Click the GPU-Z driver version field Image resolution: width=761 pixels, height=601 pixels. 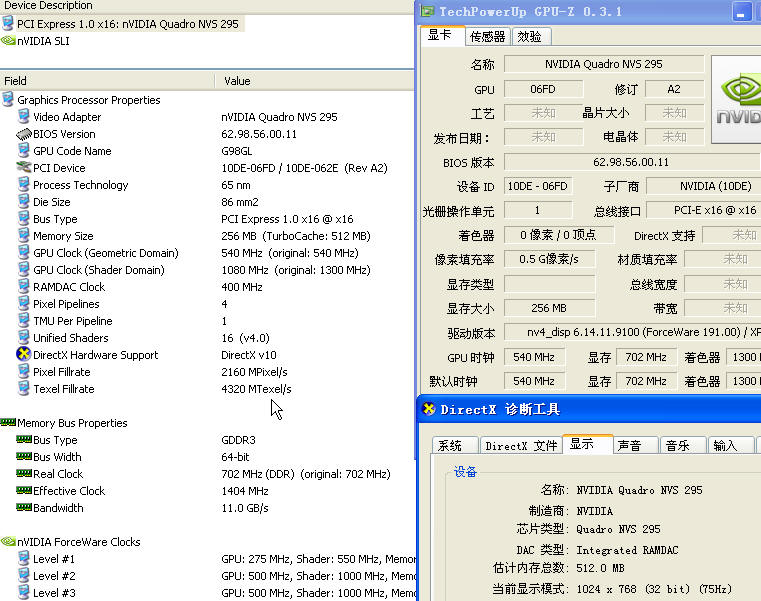[x=632, y=332]
